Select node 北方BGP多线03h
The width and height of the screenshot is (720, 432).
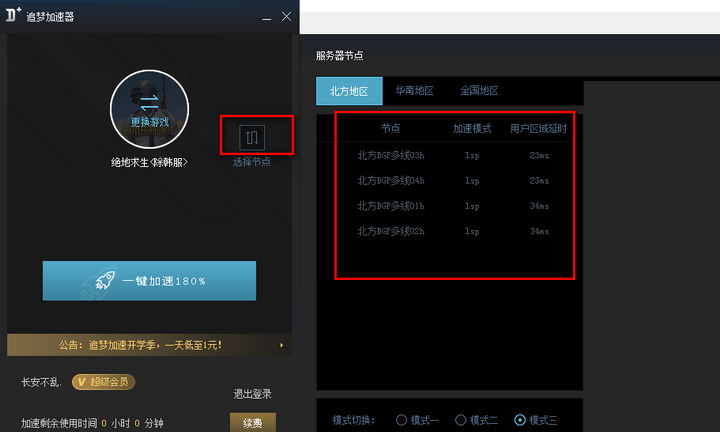tap(391, 155)
